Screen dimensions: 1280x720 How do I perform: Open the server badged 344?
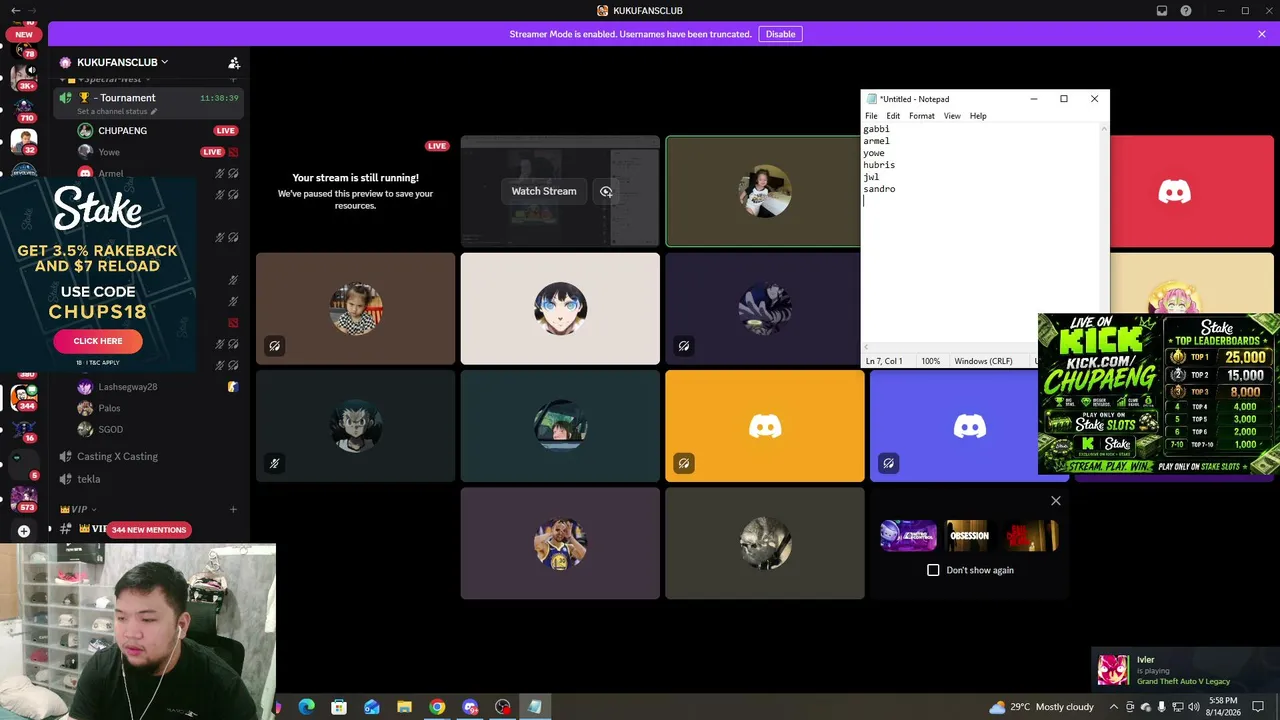24,397
